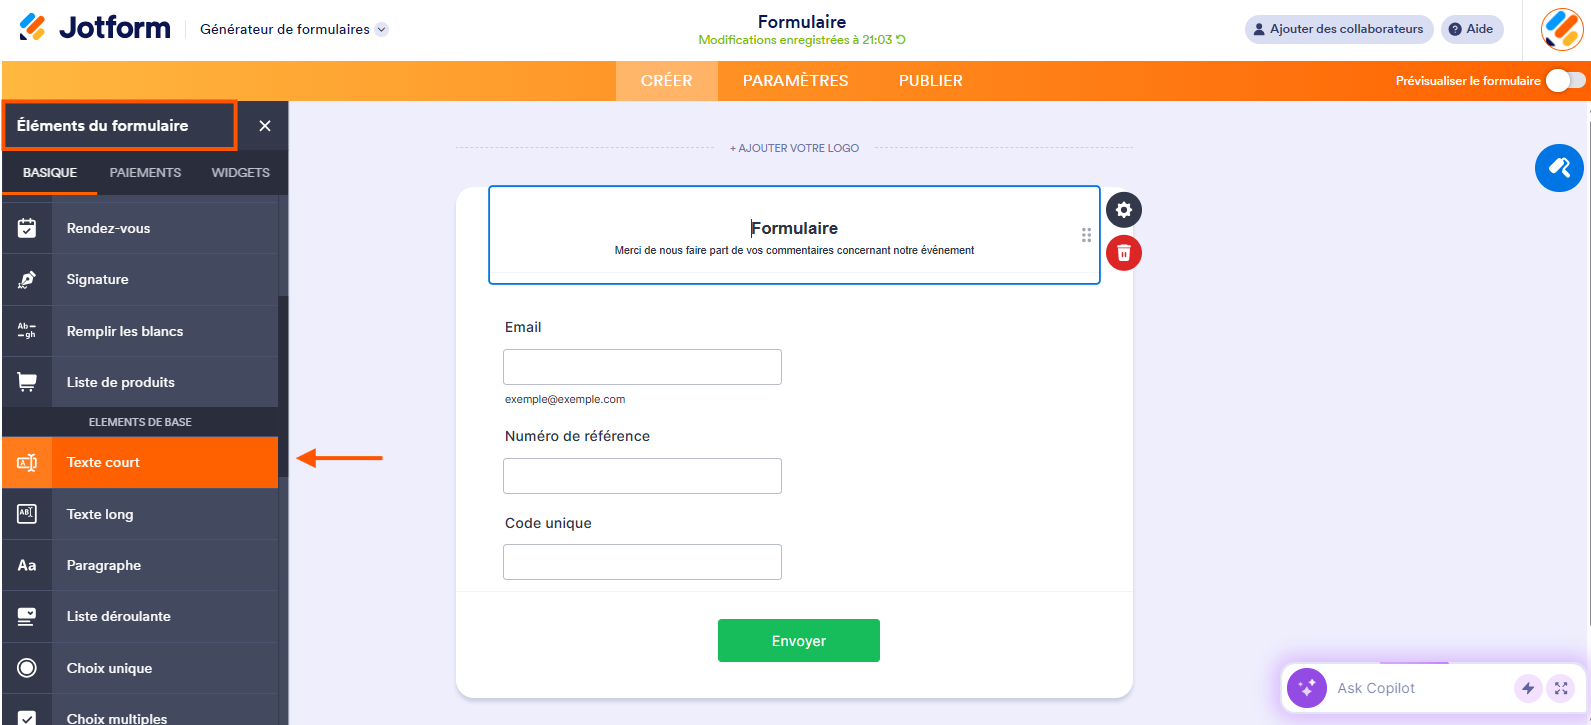Switch to the PUBLIER section

[930, 80]
